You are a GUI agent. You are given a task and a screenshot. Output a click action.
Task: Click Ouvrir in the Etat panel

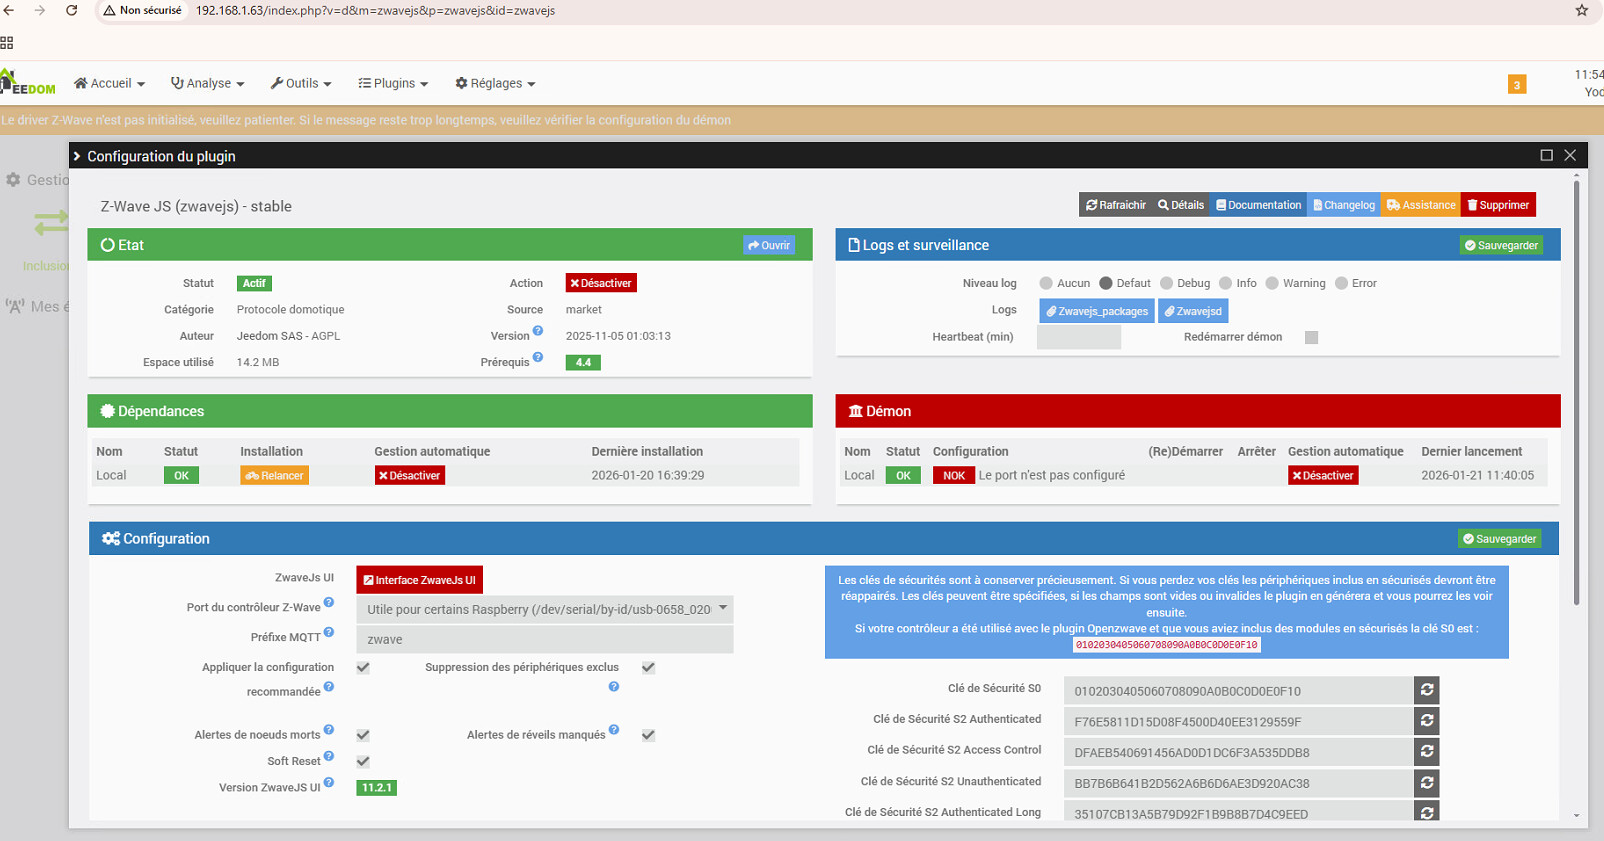point(769,245)
